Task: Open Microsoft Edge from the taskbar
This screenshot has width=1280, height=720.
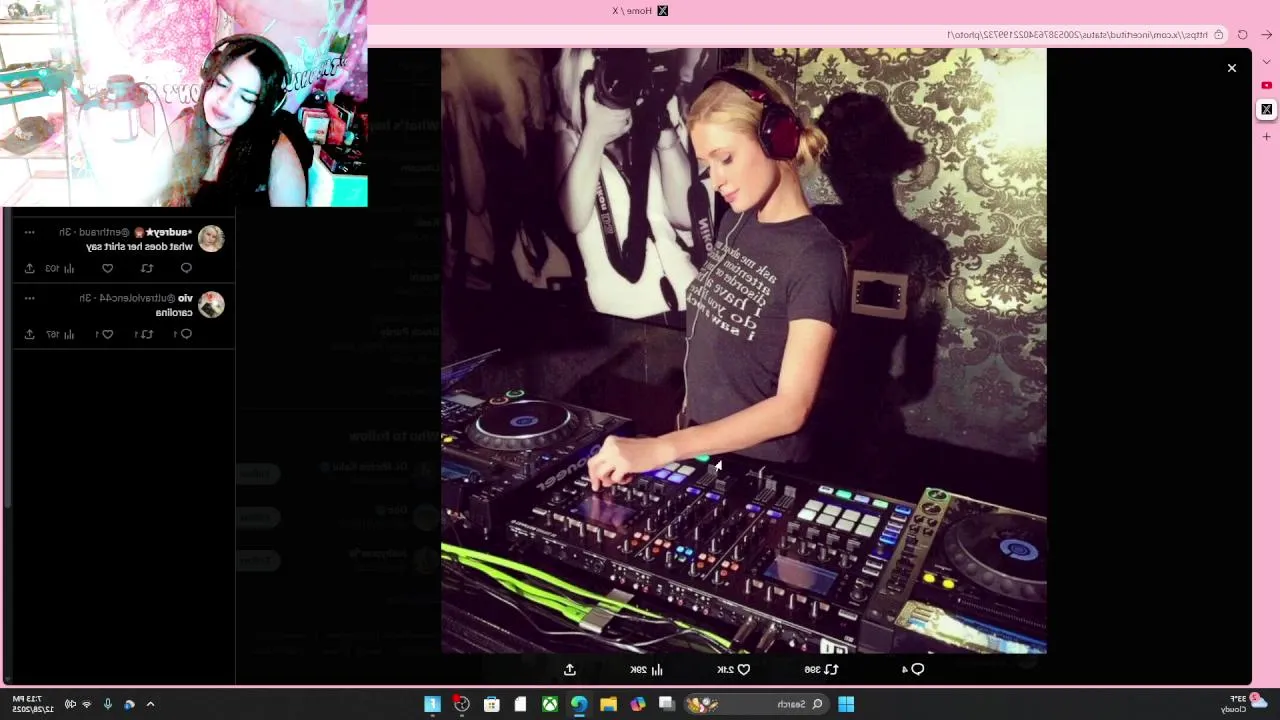Action: coord(579,704)
